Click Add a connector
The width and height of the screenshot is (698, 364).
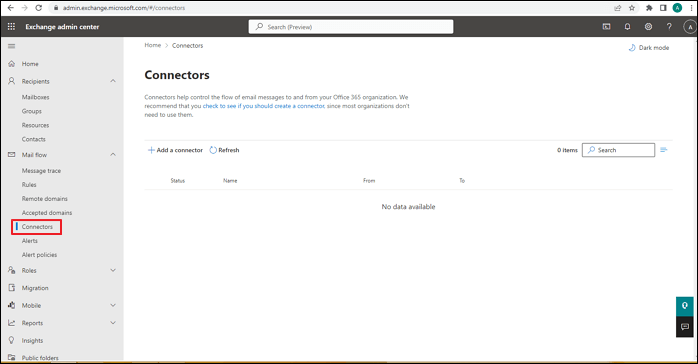(175, 150)
